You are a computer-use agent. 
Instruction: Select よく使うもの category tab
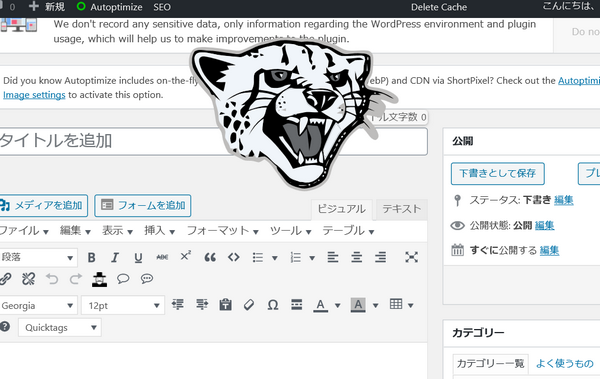564,363
